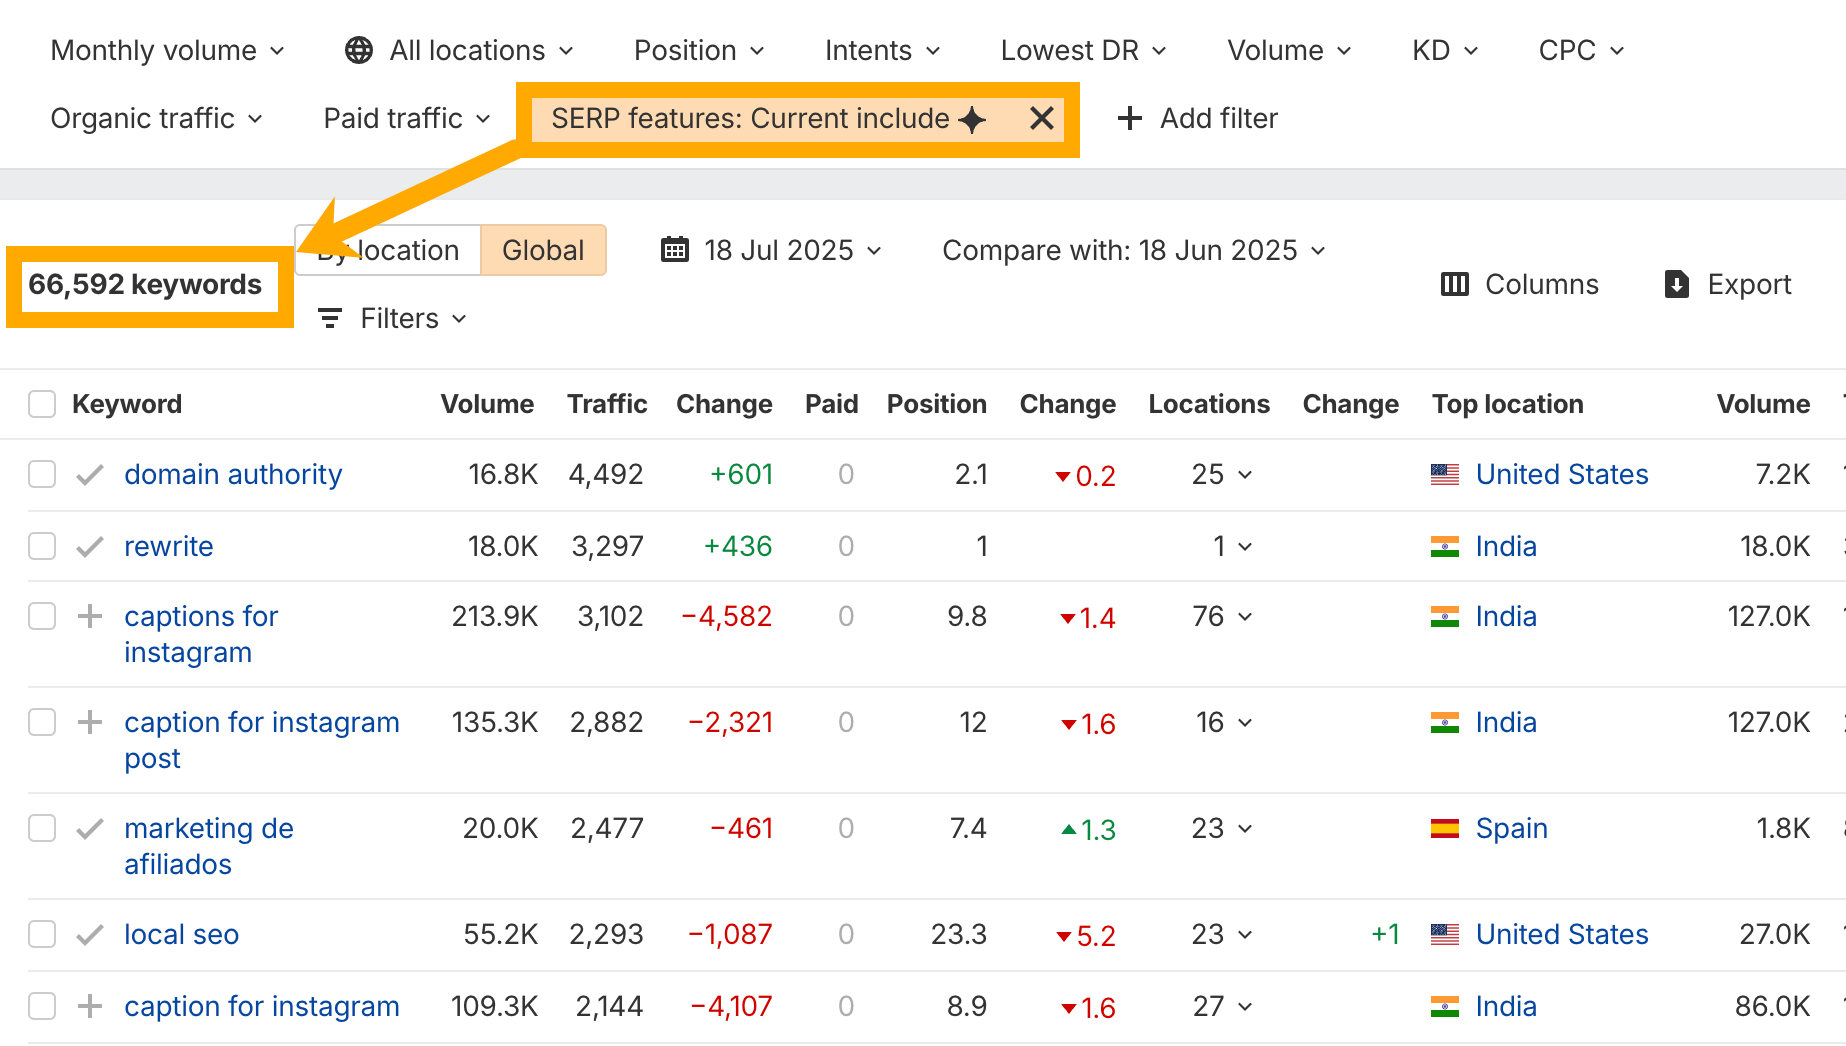The image size is (1846, 1046).
Task: Select the checkbox for local seo
Action: (41, 934)
